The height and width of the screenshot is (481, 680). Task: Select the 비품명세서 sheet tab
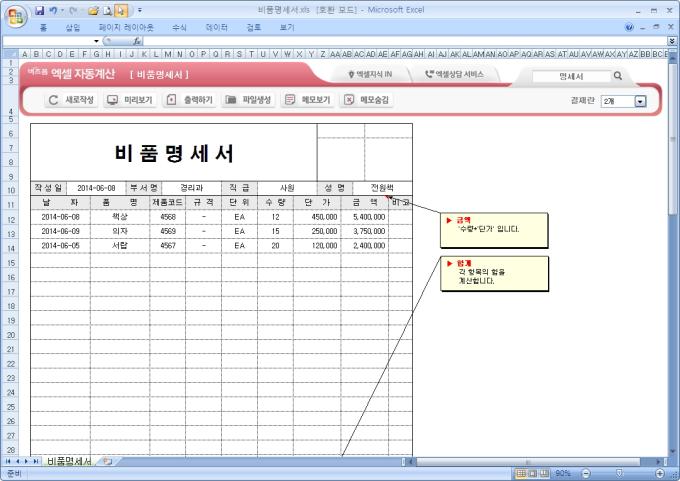69,461
